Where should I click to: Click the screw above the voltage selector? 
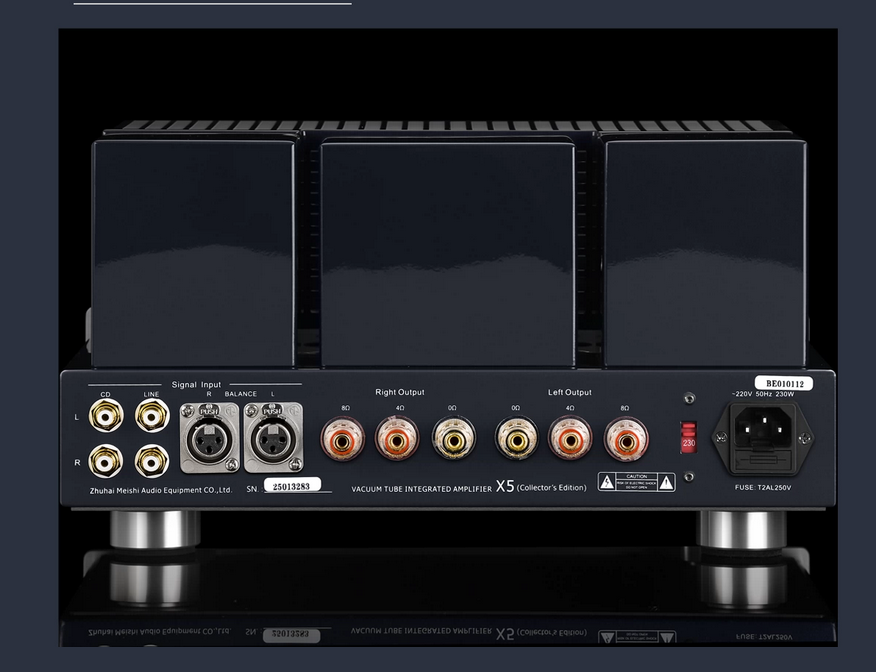[x=690, y=398]
